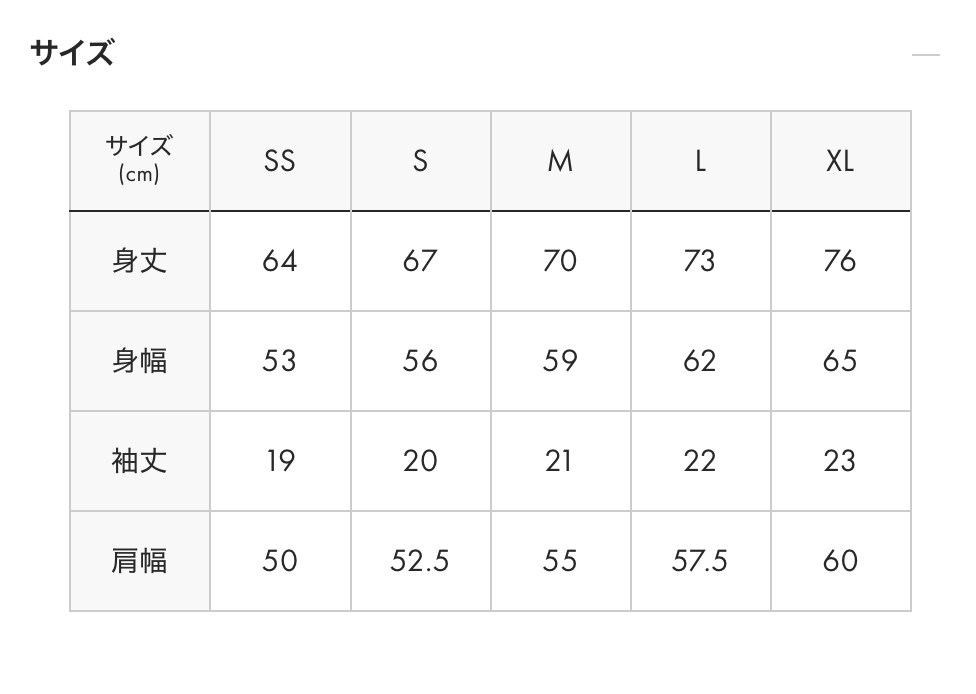The height and width of the screenshot is (694, 976).
Task: Select the 23 cell for XL 袖丈
Action: 840,461
